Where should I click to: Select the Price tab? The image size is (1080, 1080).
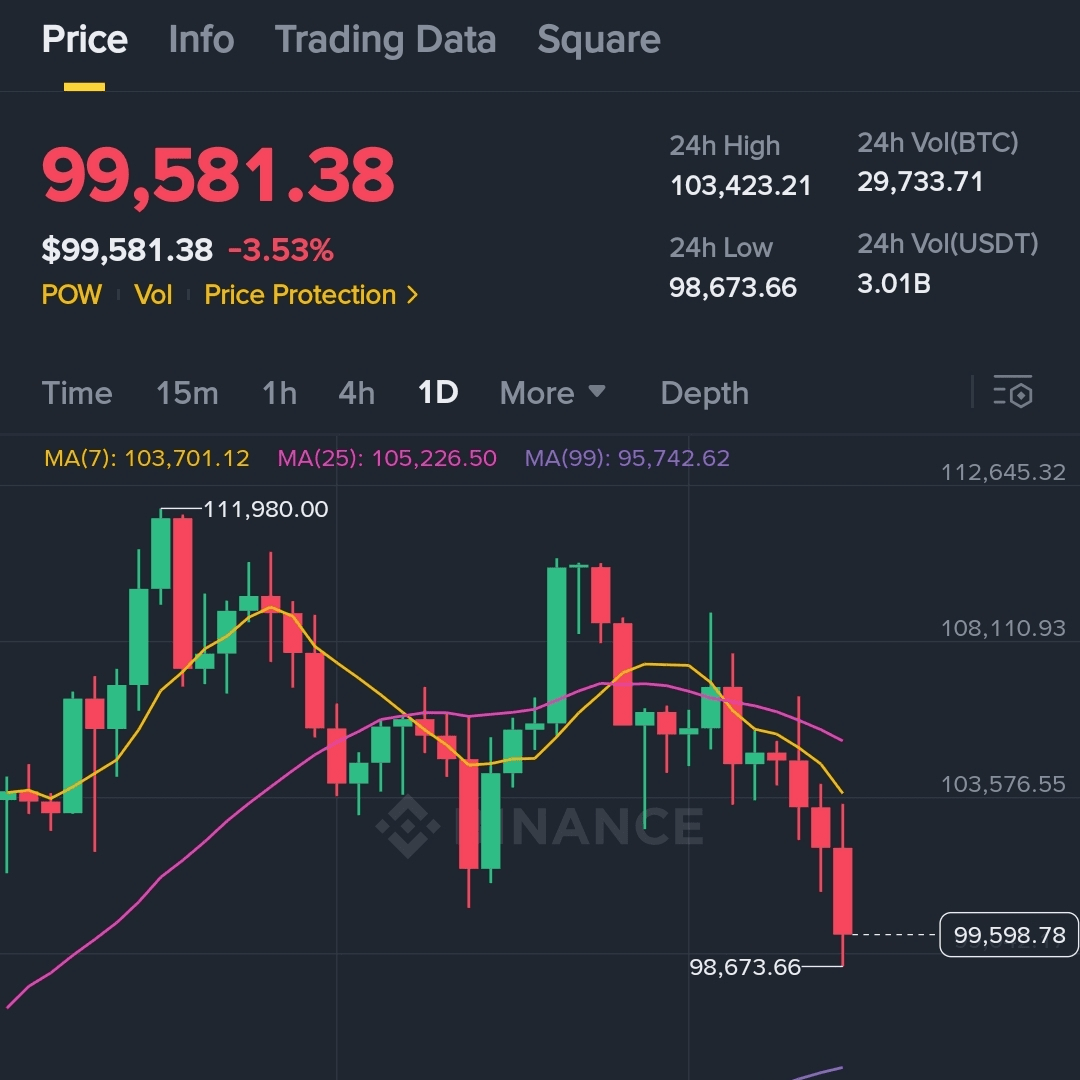[x=84, y=40]
